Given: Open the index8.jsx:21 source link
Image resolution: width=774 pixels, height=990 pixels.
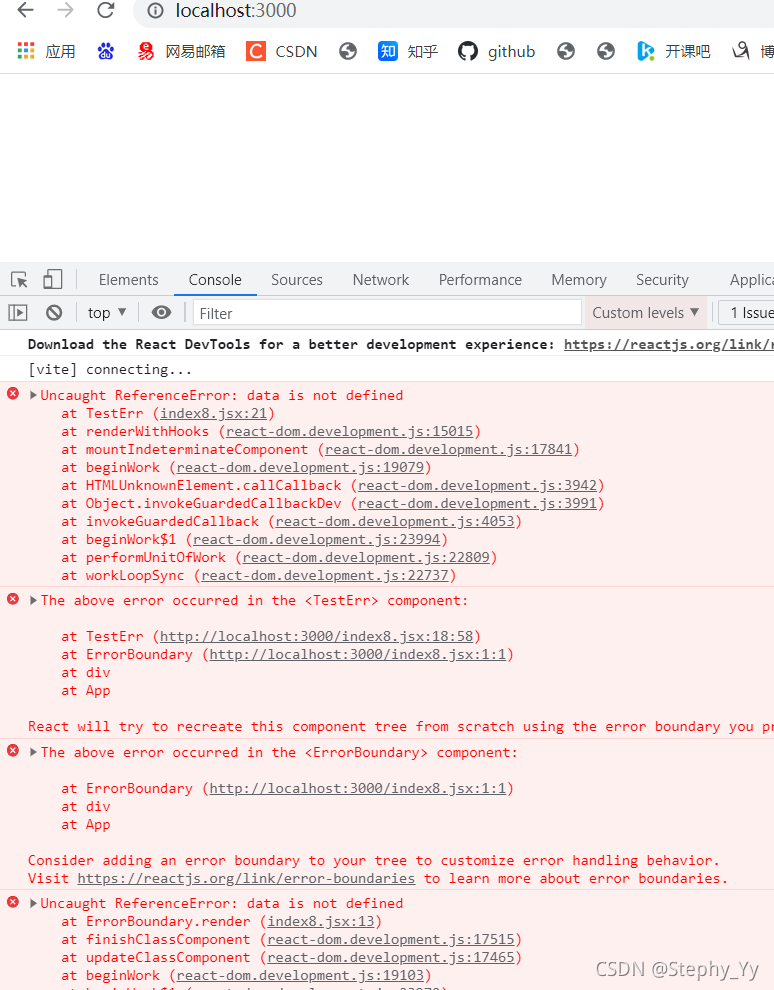Looking at the screenshot, I should click(x=213, y=414).
